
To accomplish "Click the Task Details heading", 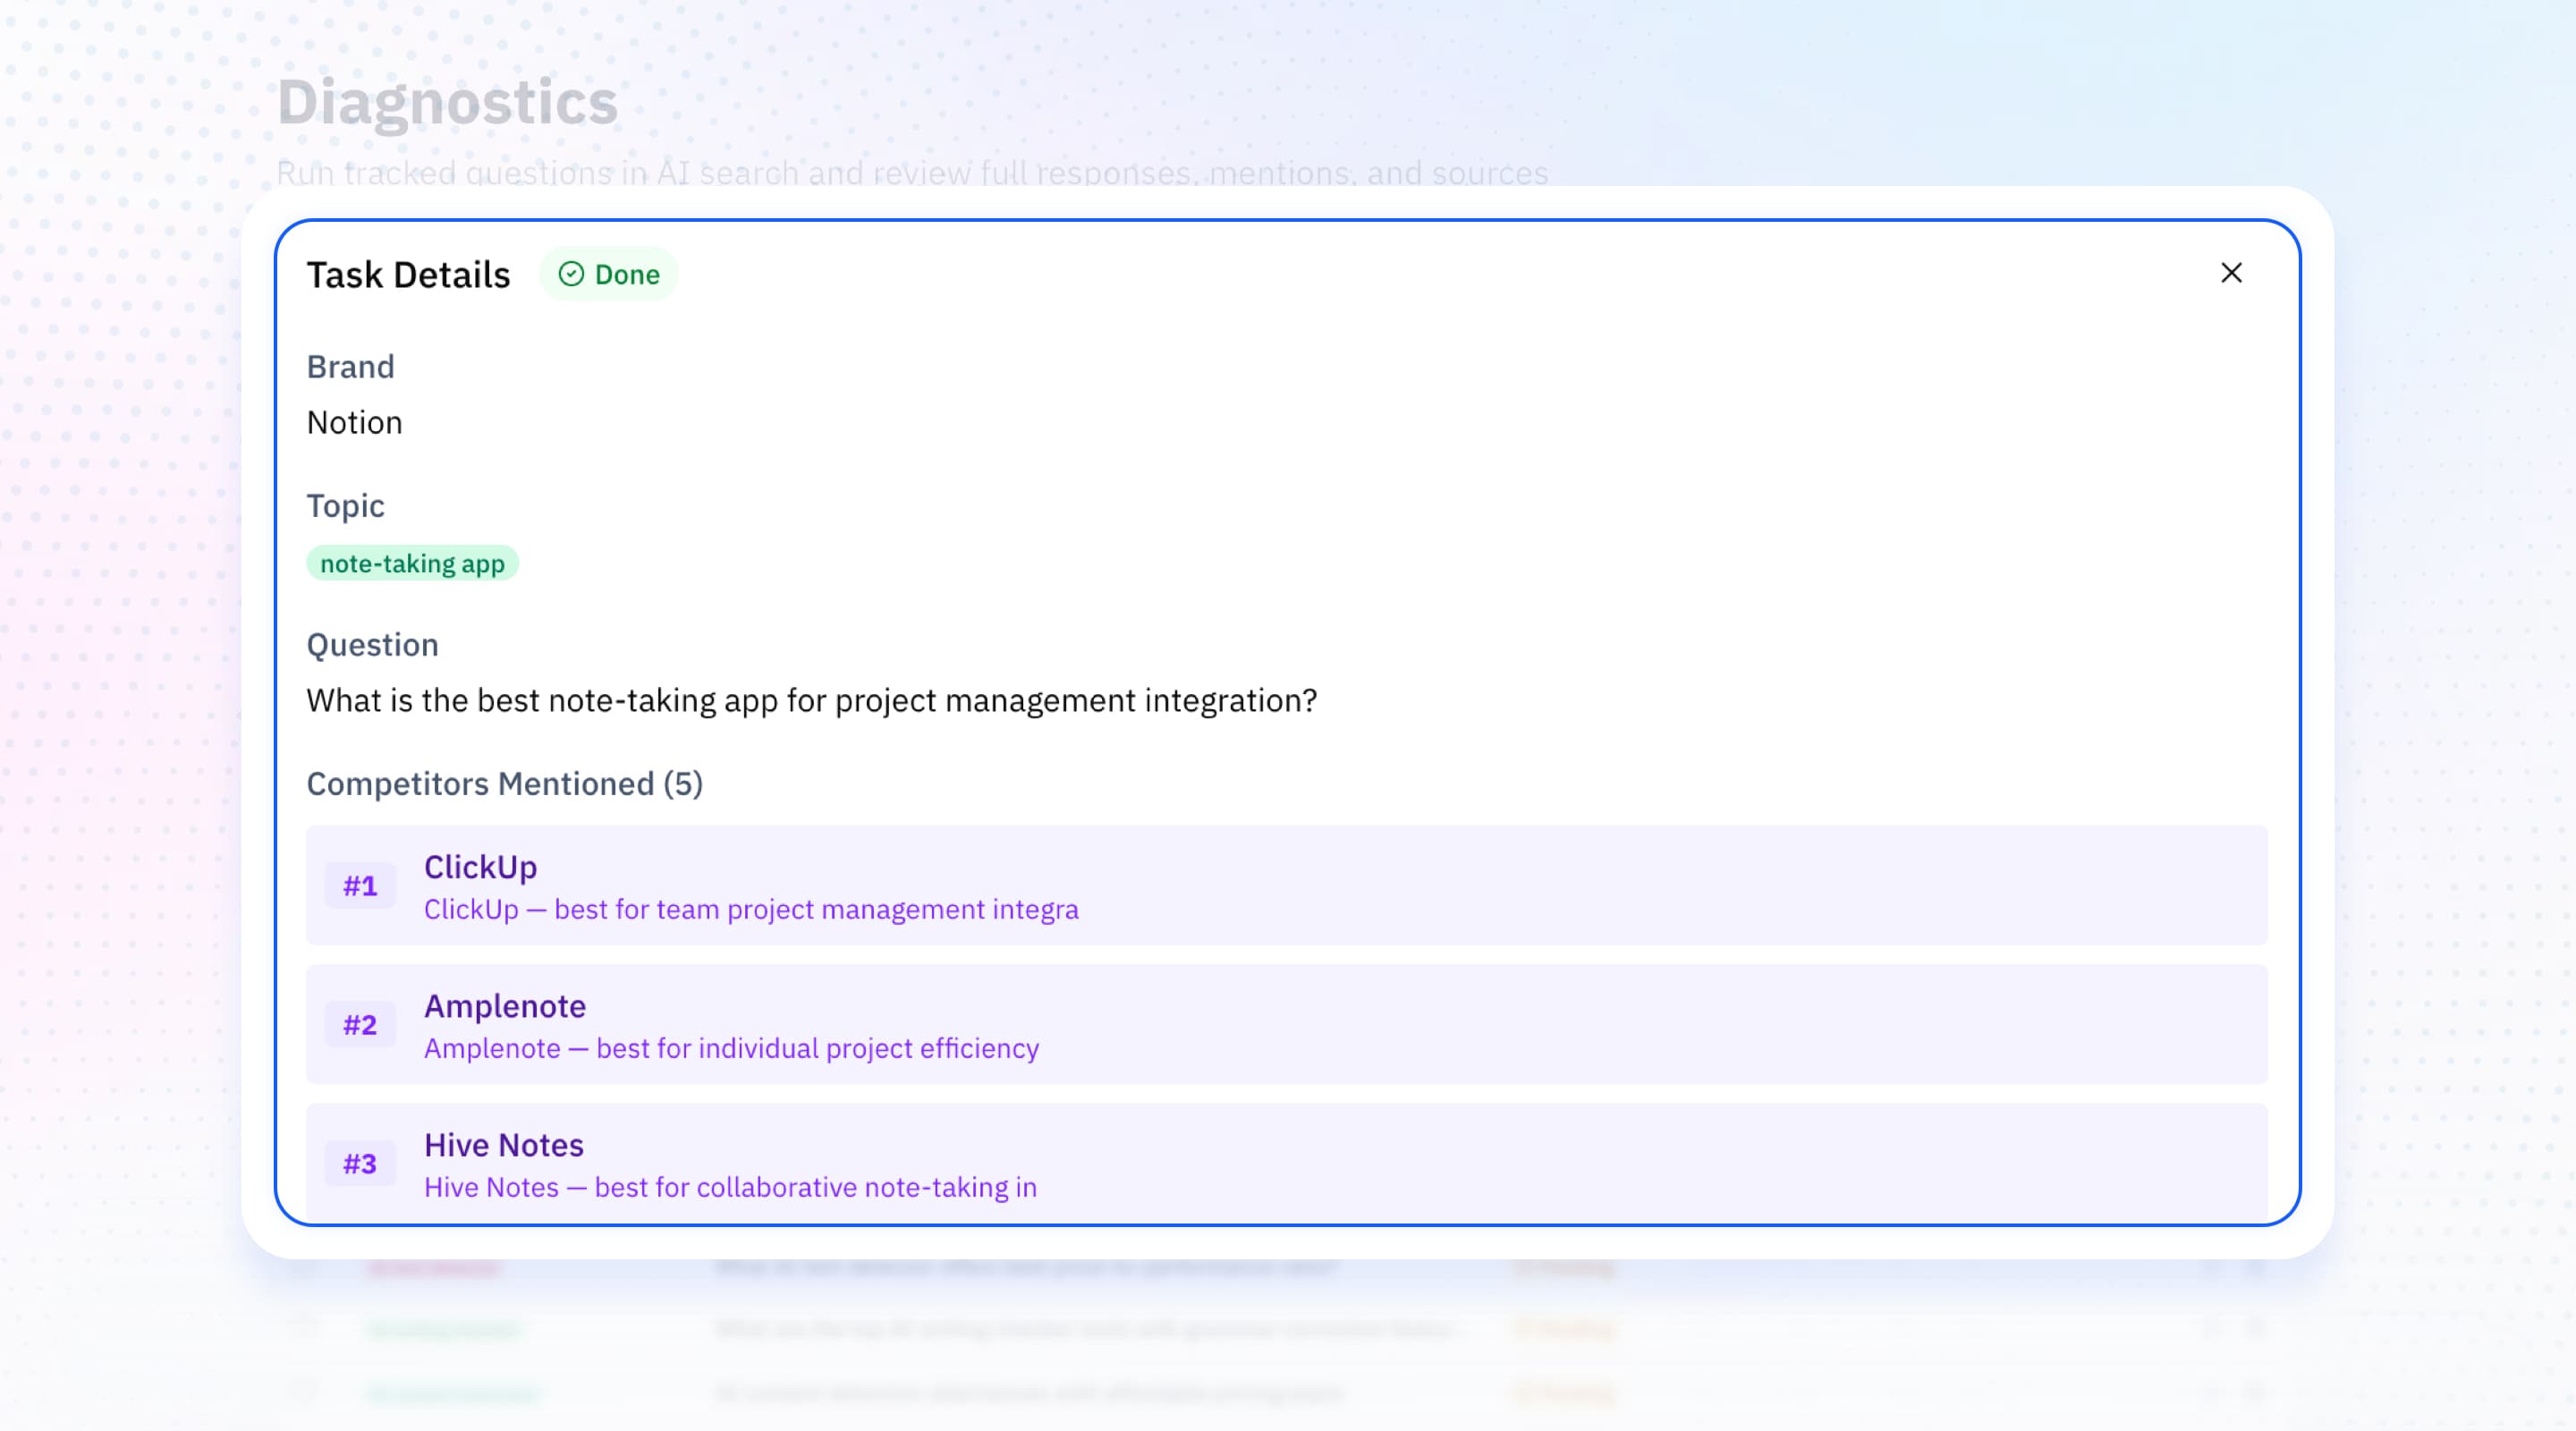I will tap(408, 275).
